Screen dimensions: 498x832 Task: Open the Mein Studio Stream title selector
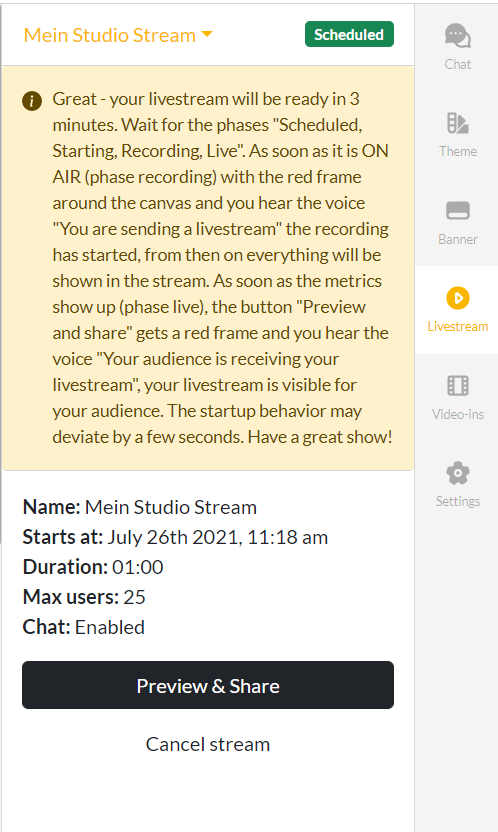[118, 35]
